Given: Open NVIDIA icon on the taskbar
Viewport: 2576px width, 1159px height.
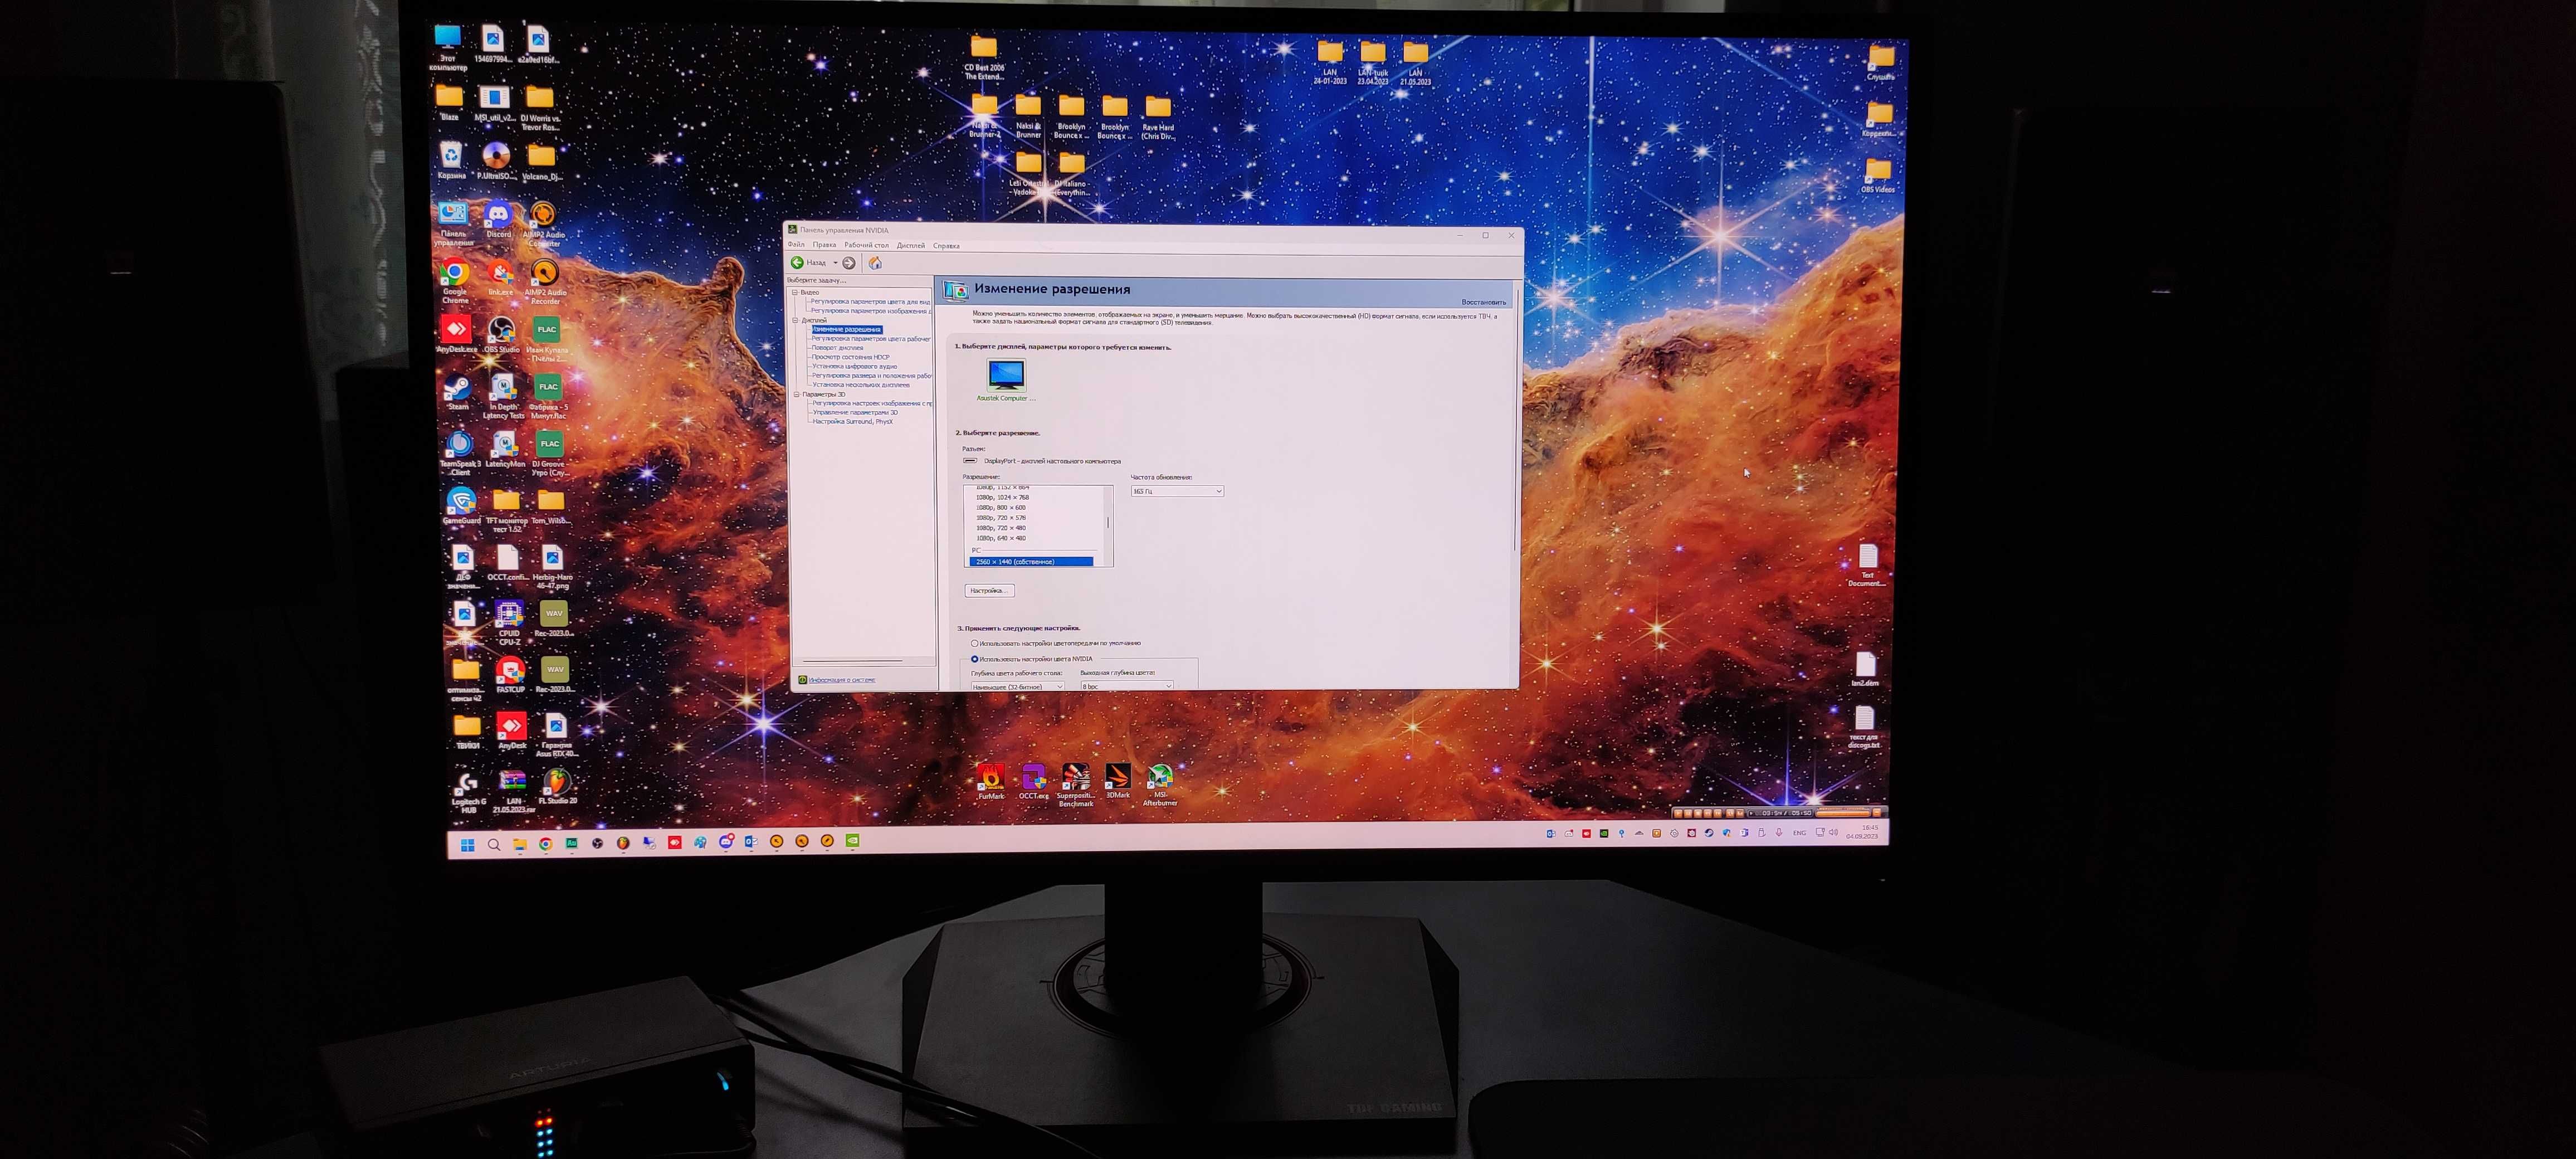Looking at the screenshot, I should tap(853, 841).
